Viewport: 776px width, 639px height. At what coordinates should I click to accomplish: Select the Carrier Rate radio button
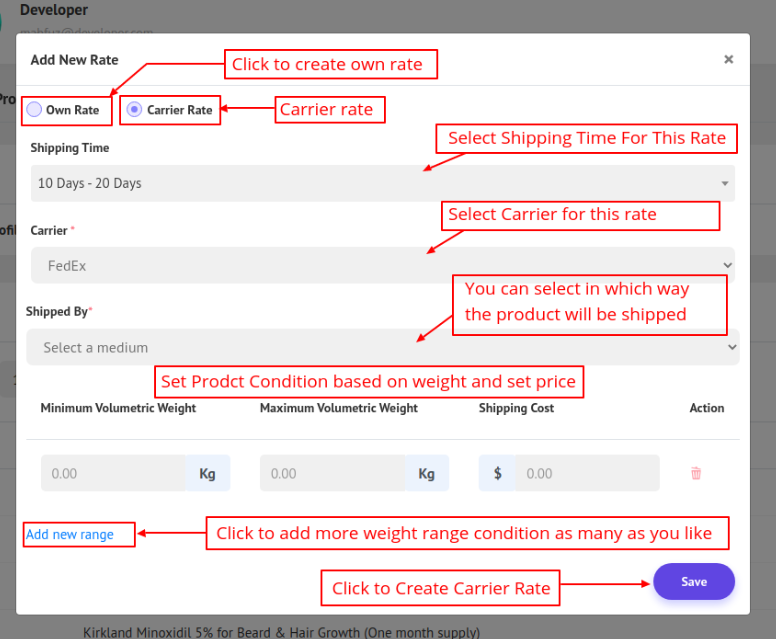pos(135,110)
